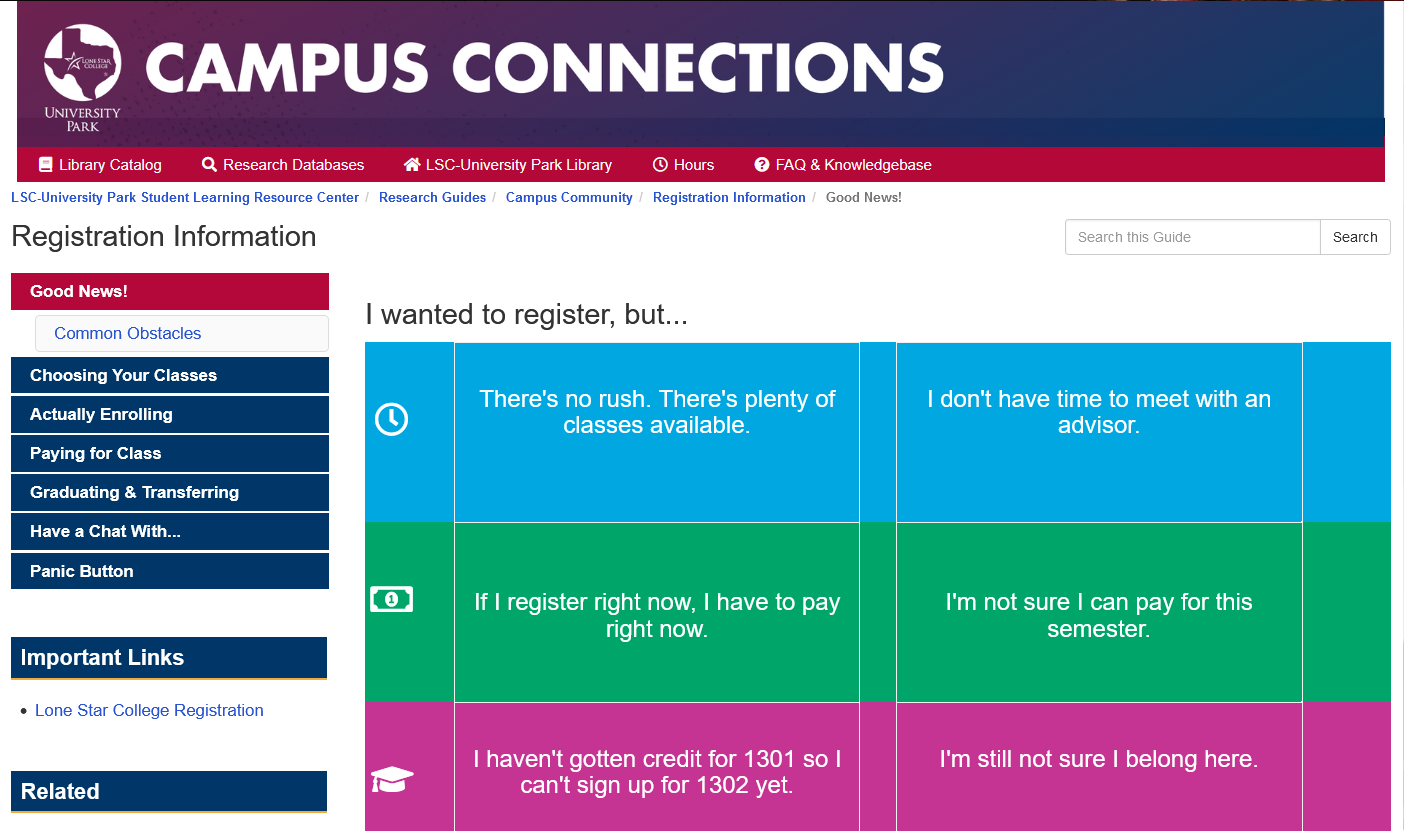Click the clock icon in the blue row

[391, 419]
